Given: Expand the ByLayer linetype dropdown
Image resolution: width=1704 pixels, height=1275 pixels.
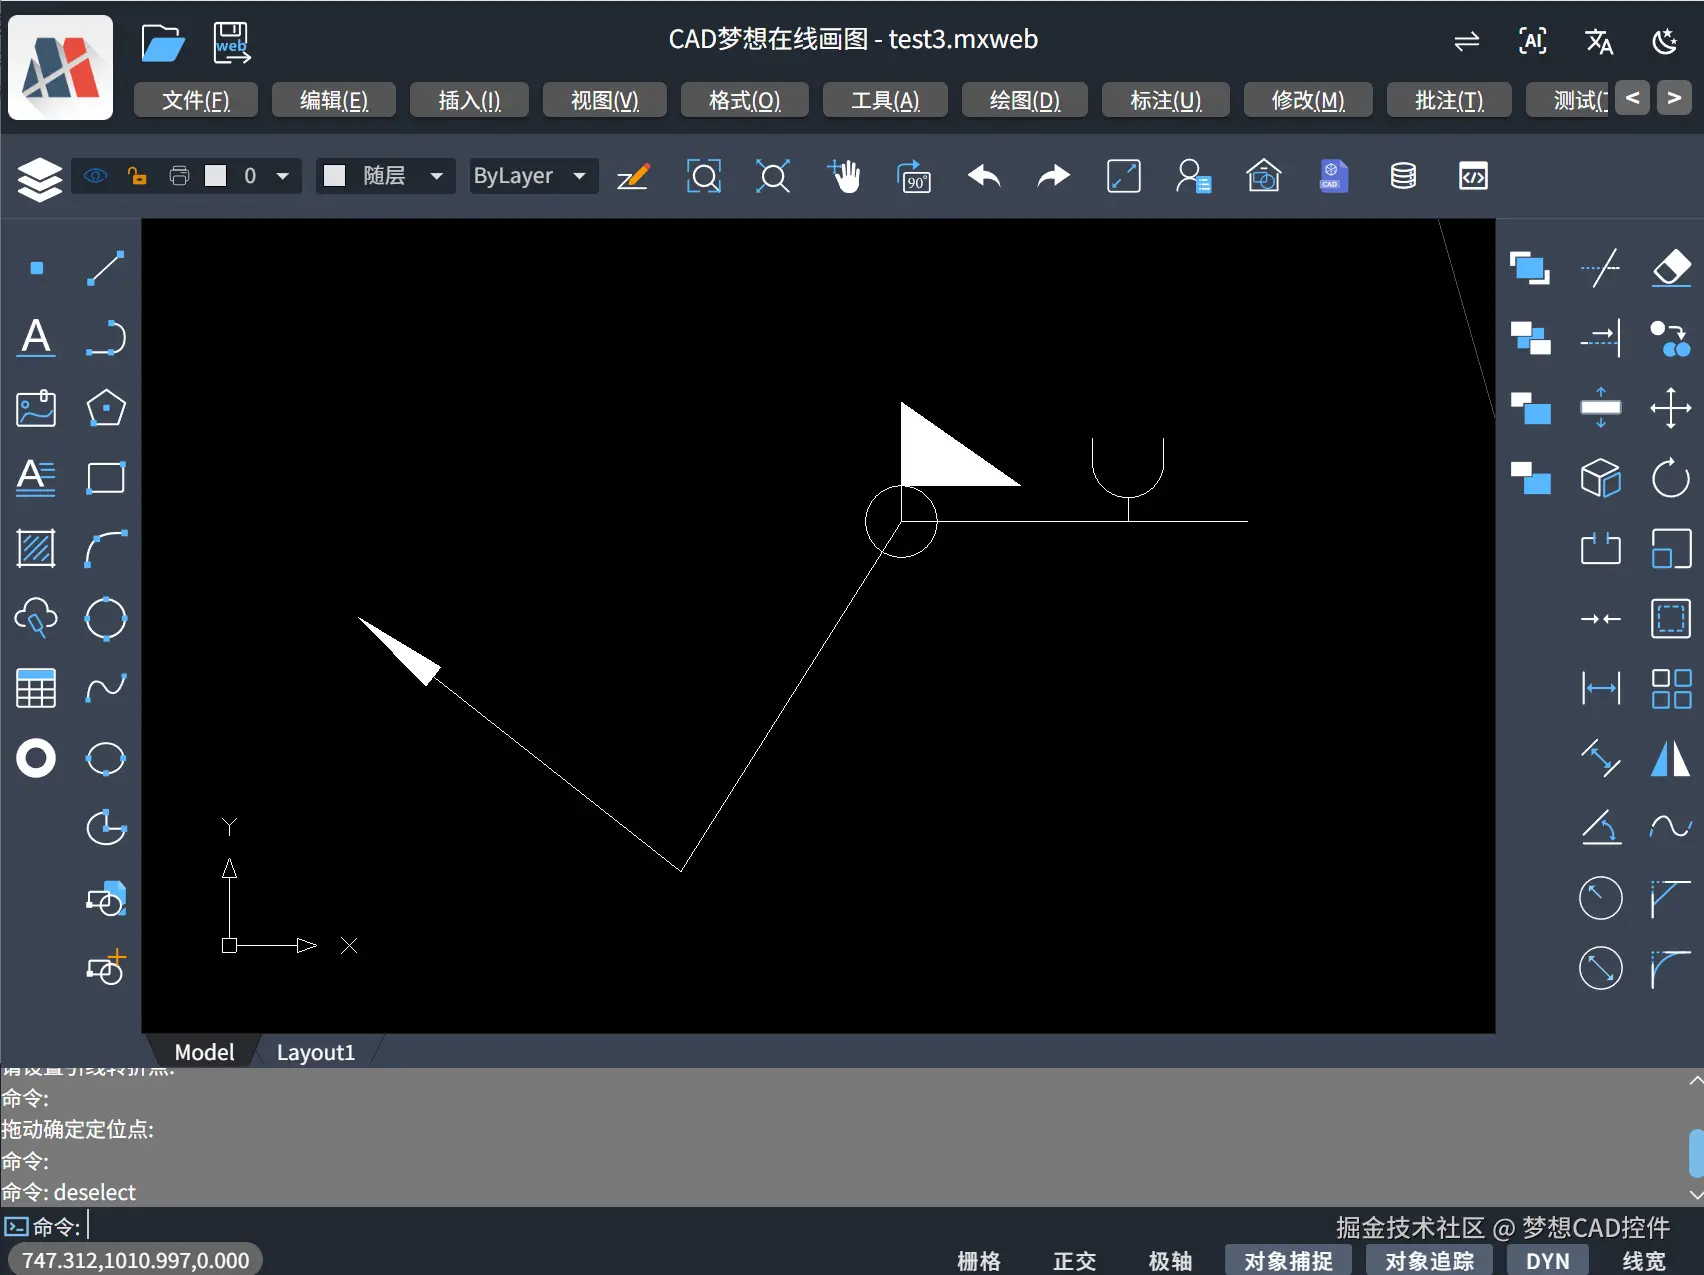Looking at the screenshot, I should click(x=580, y=176).
